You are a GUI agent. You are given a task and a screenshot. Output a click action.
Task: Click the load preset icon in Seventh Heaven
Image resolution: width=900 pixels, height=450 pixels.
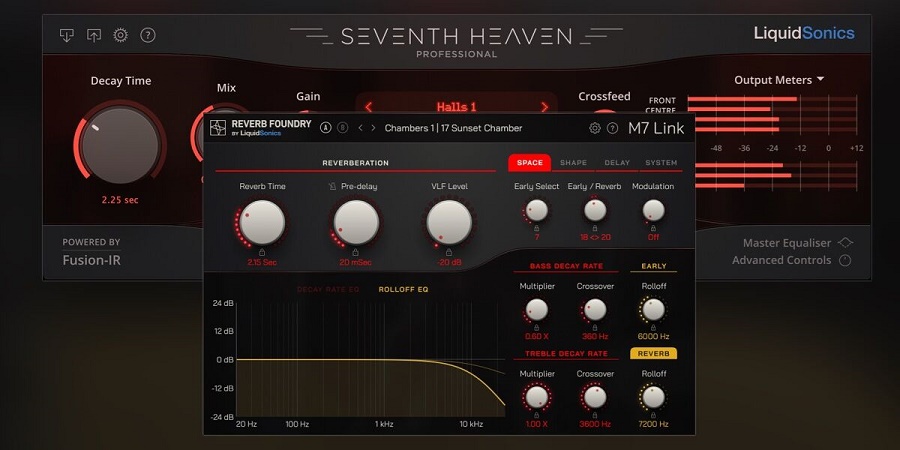[x=67, y=35]
